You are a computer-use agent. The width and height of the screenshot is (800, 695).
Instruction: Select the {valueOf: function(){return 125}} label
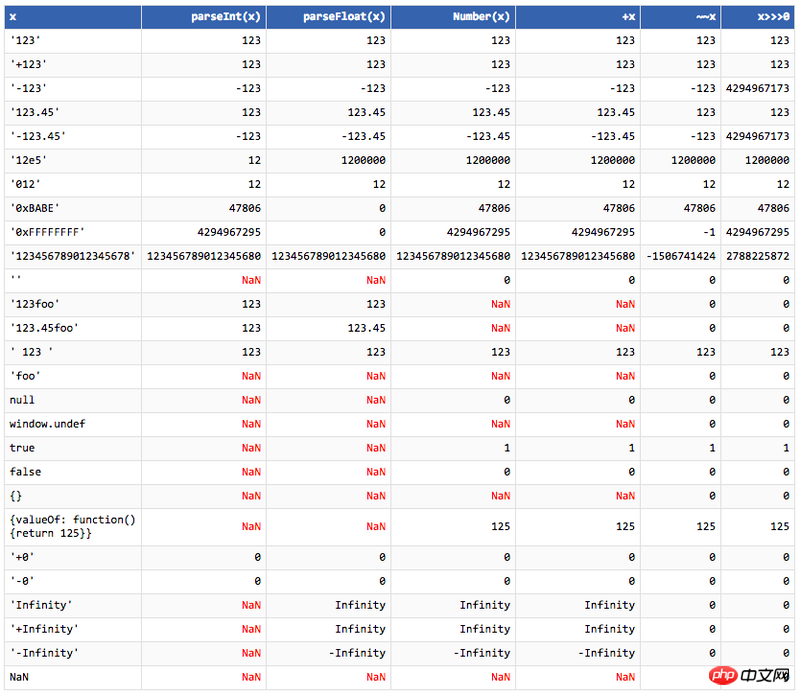(72, 527)
